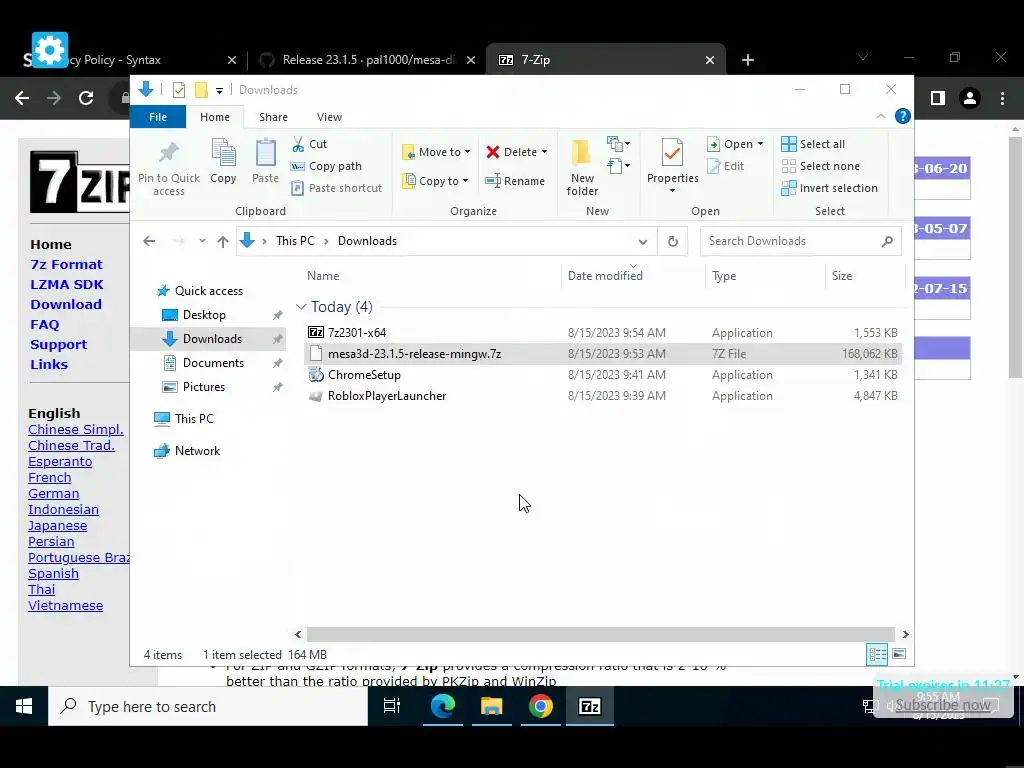Click Select all in the ribbon
Screen dimensions: 1024x768
[x=813, y=144]
